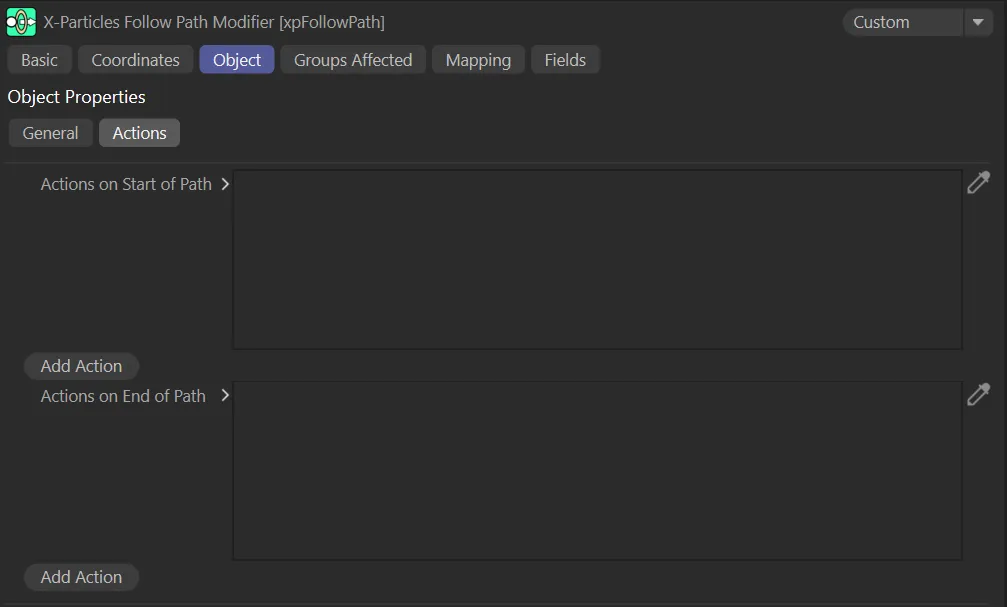Expand Actions on Start of Path chevron
The width and height of the screenshot is (1007, 607).
[225, 184]
